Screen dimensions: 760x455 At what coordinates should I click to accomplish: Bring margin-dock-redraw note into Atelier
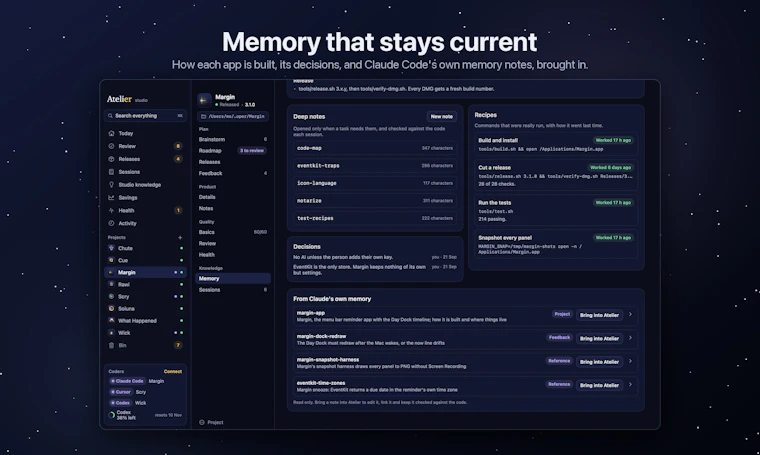pos(599,338)
